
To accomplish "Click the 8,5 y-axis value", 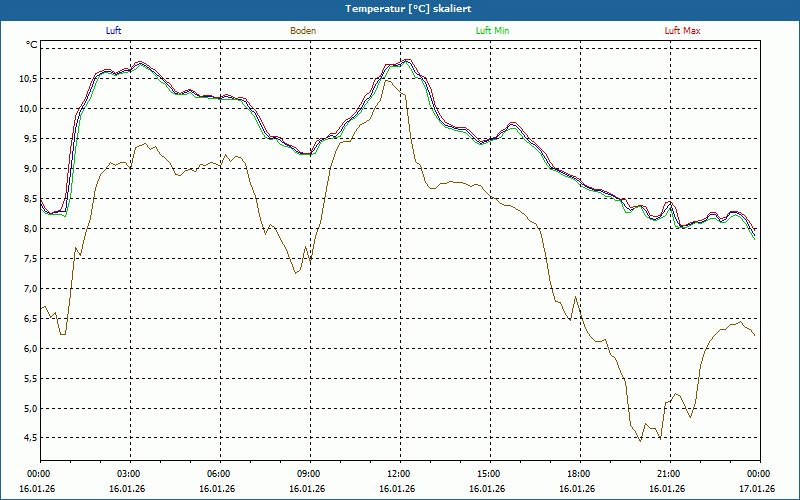I will click(31, 198).
